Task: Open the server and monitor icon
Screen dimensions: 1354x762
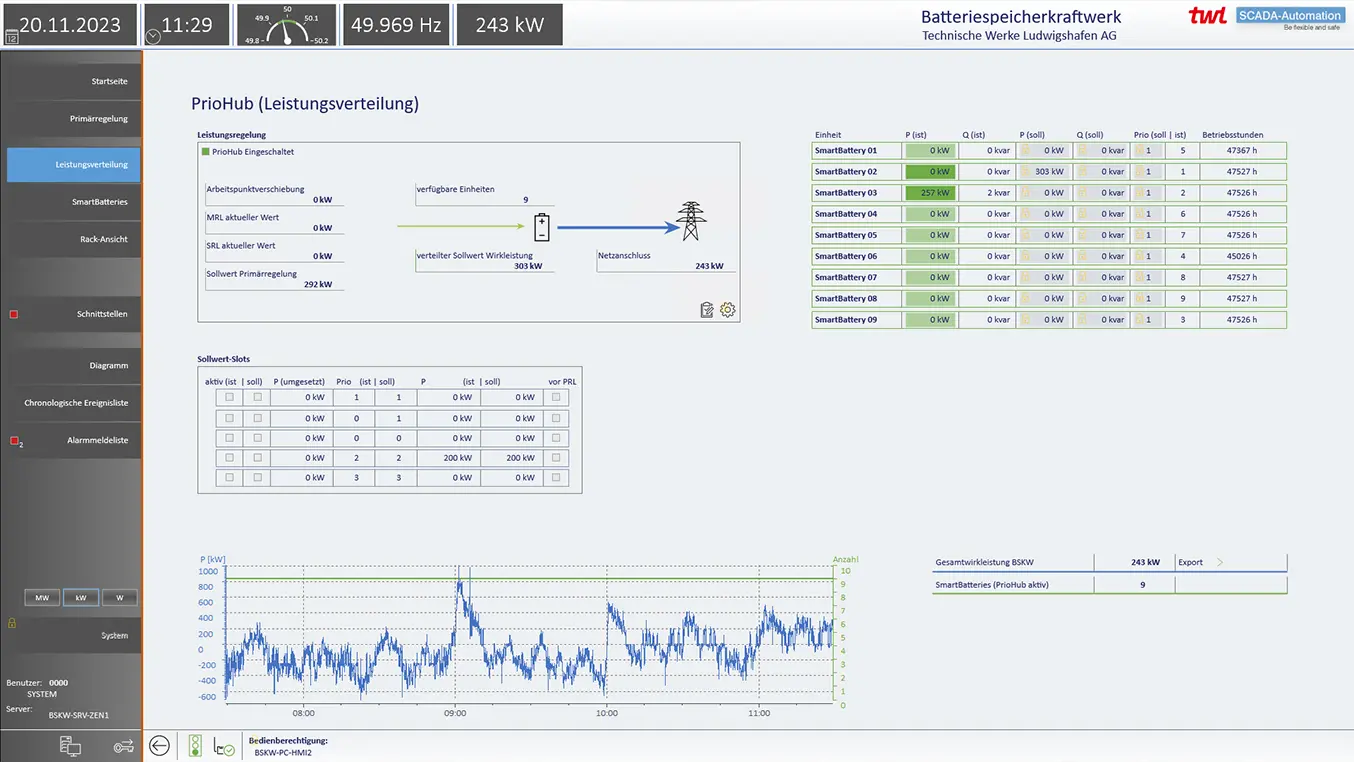Action: click(70, 746)
